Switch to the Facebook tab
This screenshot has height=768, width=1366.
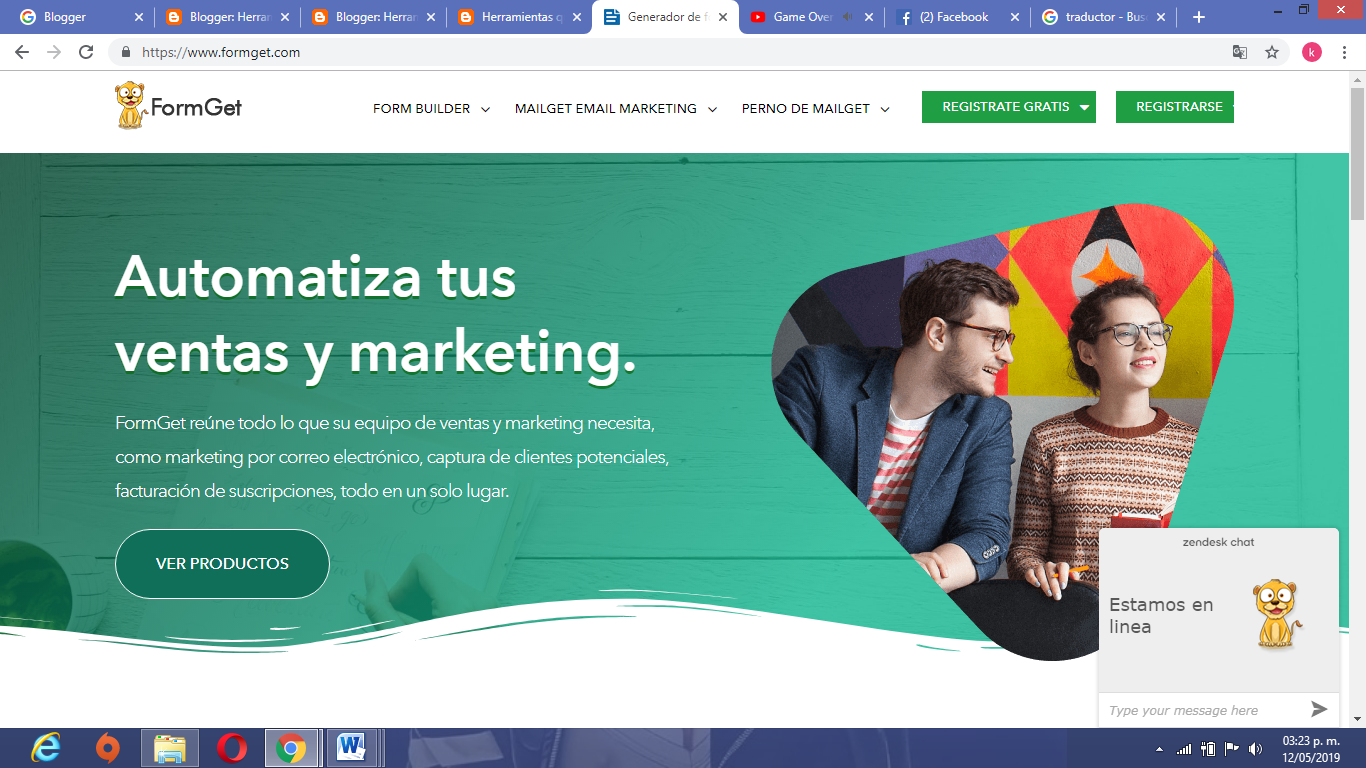[957, 16]
